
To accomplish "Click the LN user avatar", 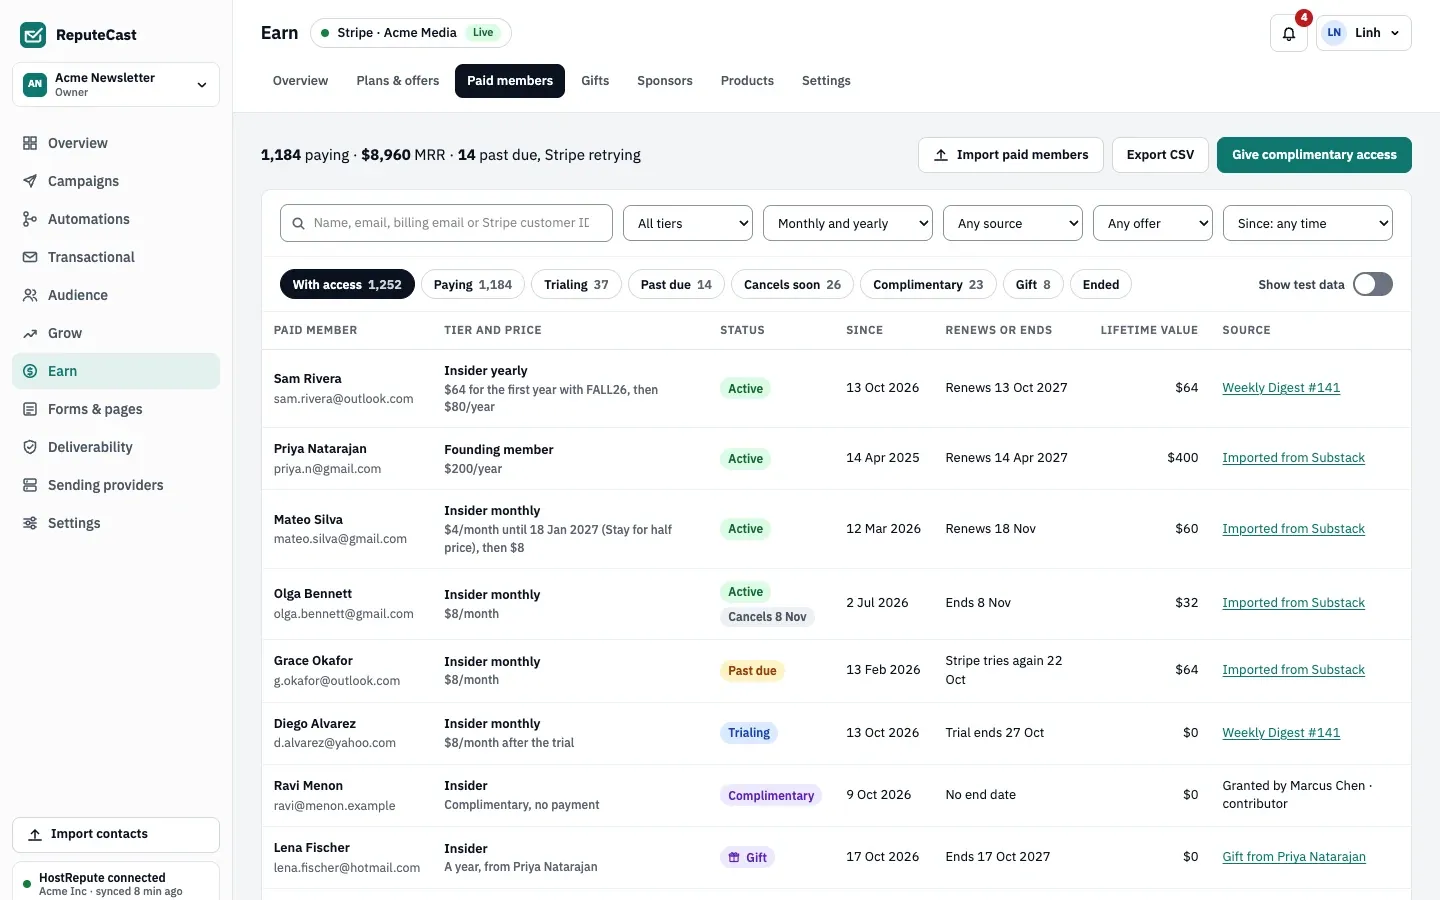I will [x=1334, y=33].
